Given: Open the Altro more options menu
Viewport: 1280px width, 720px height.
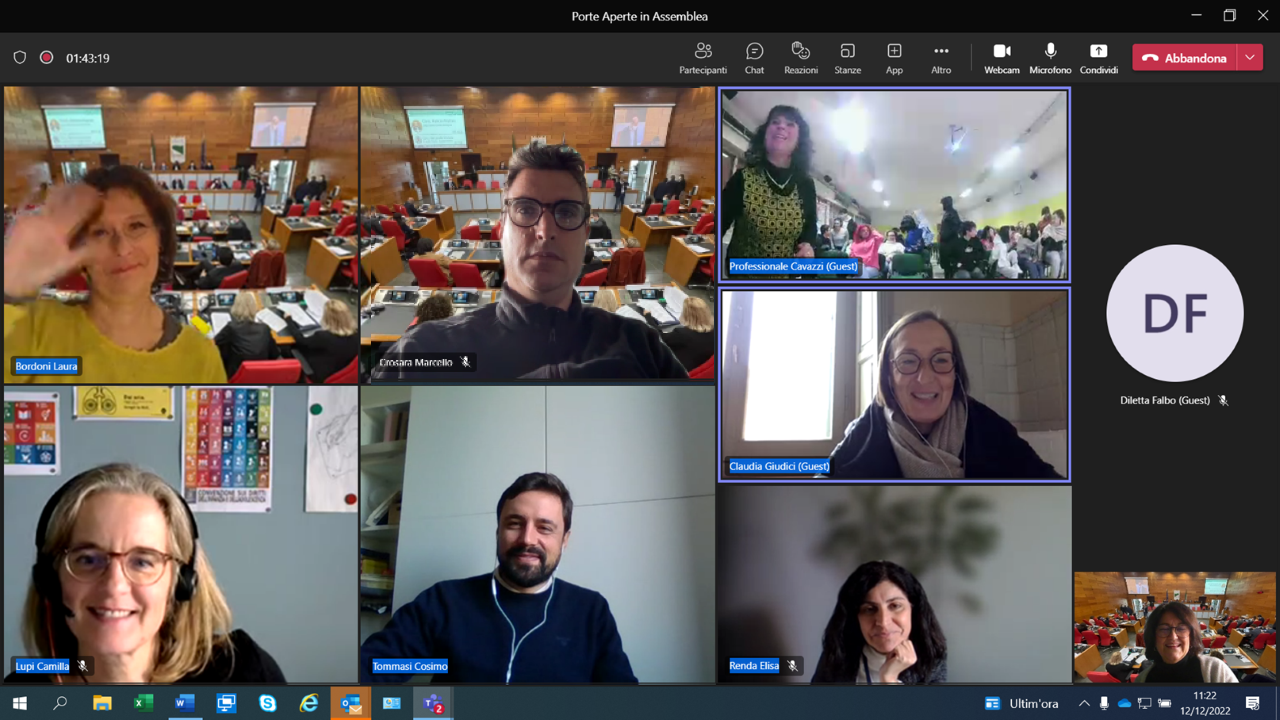Looking at the screenshot, I should point(941,58).
